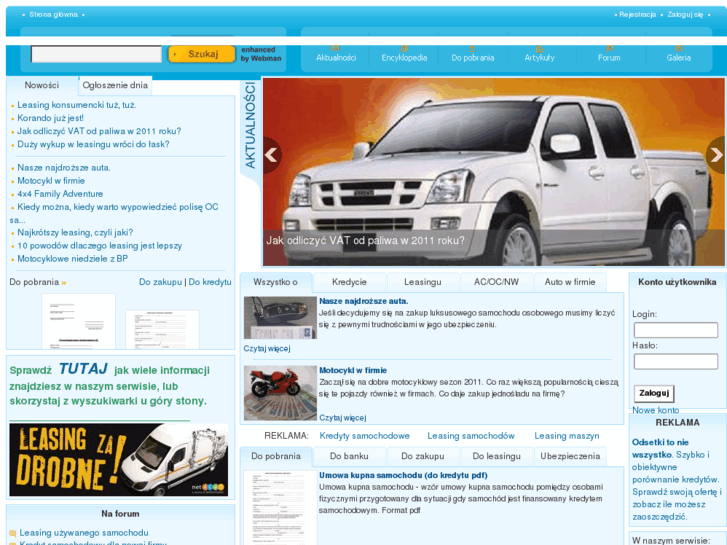Click the Szukaj search button
The image size is (727, 545).
(202, 54)
